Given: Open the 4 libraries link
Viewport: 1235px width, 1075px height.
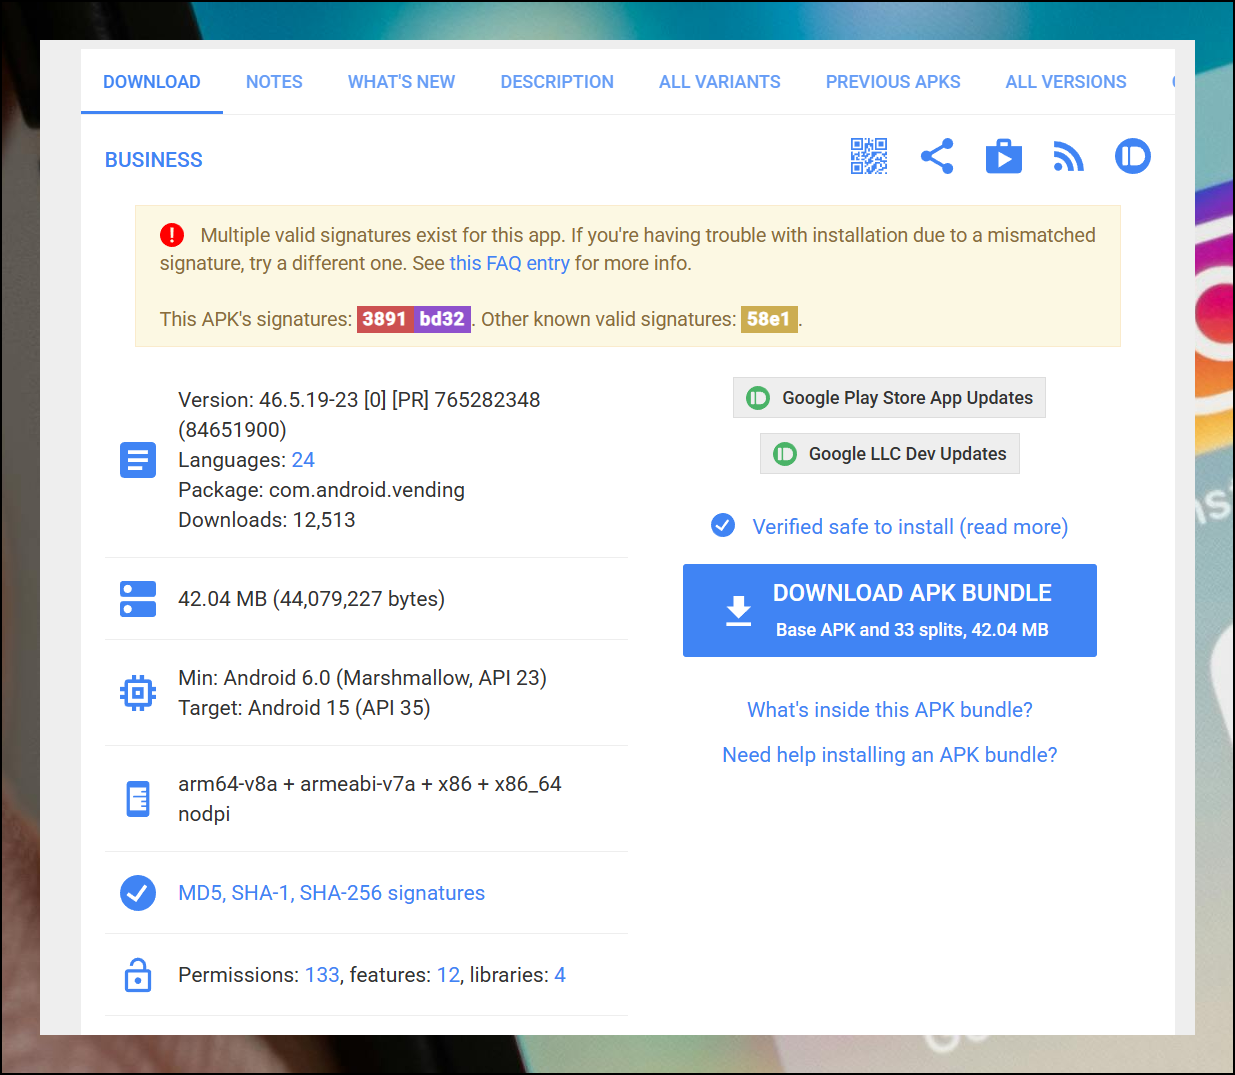Looking at the screenshot, I should point(560,975).
